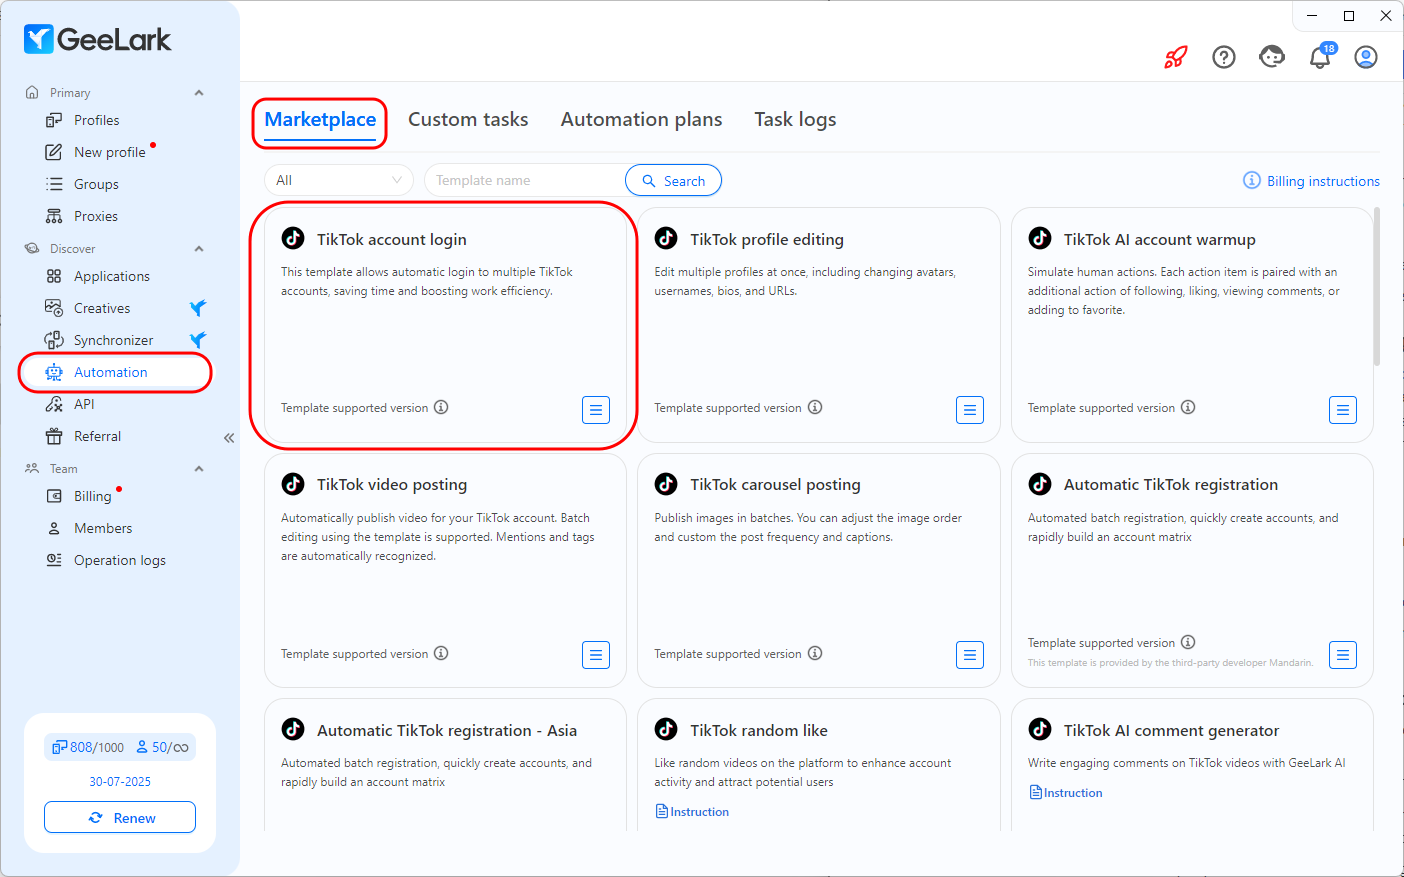Open details icon on TikTok carousel posting card
The width and height of the screenshot is (1404, 877).
(x=970, y=655)
